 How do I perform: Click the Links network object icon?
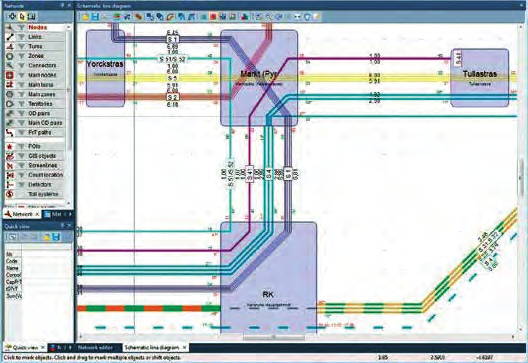(x=10, y=37)
